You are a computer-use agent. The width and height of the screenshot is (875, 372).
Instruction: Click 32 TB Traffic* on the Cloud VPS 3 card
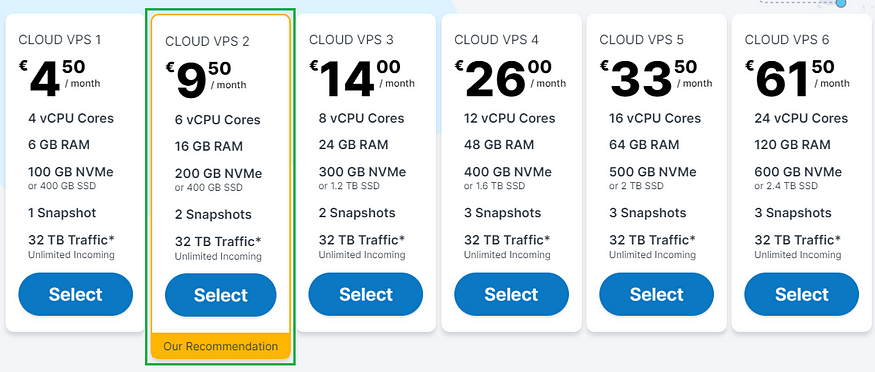(362, 240)
